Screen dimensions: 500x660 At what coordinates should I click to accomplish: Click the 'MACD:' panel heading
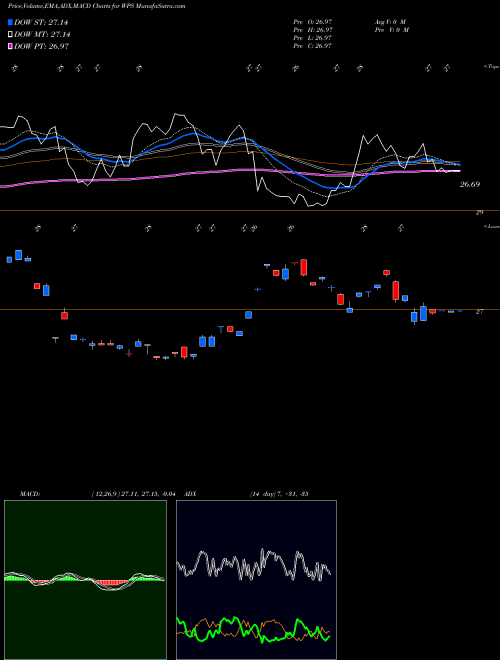tap(30, 494)
